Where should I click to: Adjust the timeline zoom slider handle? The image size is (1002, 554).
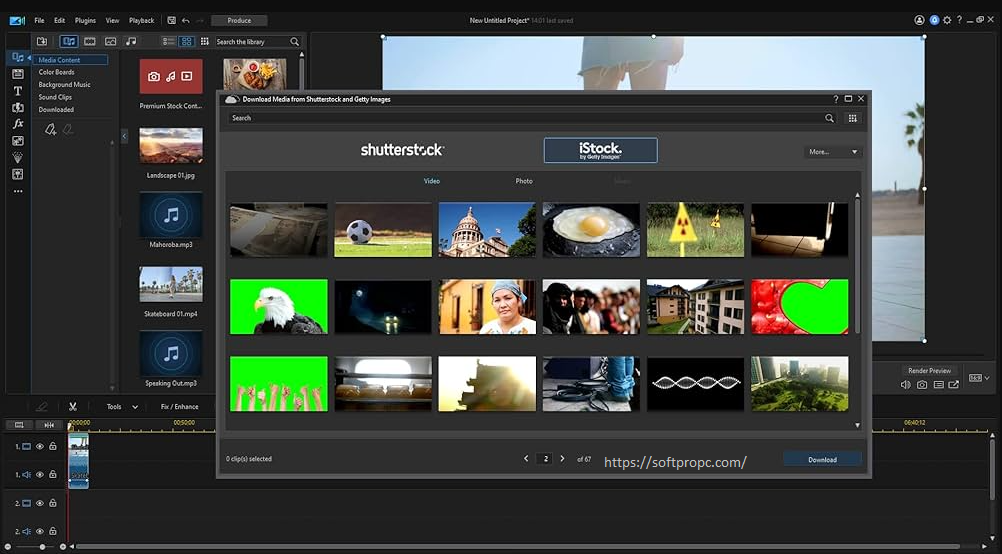[42, 547]
